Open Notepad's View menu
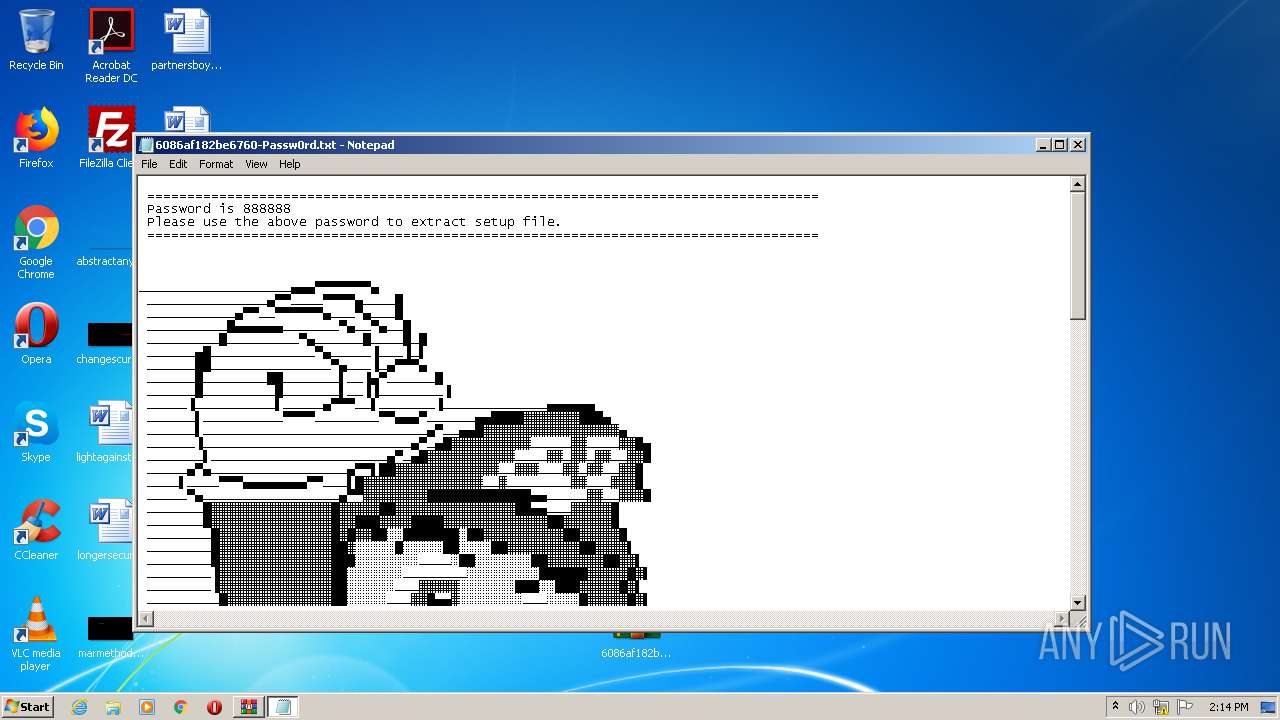The width and height of the screenshot is (1280, 720). (x=256, y=164)
